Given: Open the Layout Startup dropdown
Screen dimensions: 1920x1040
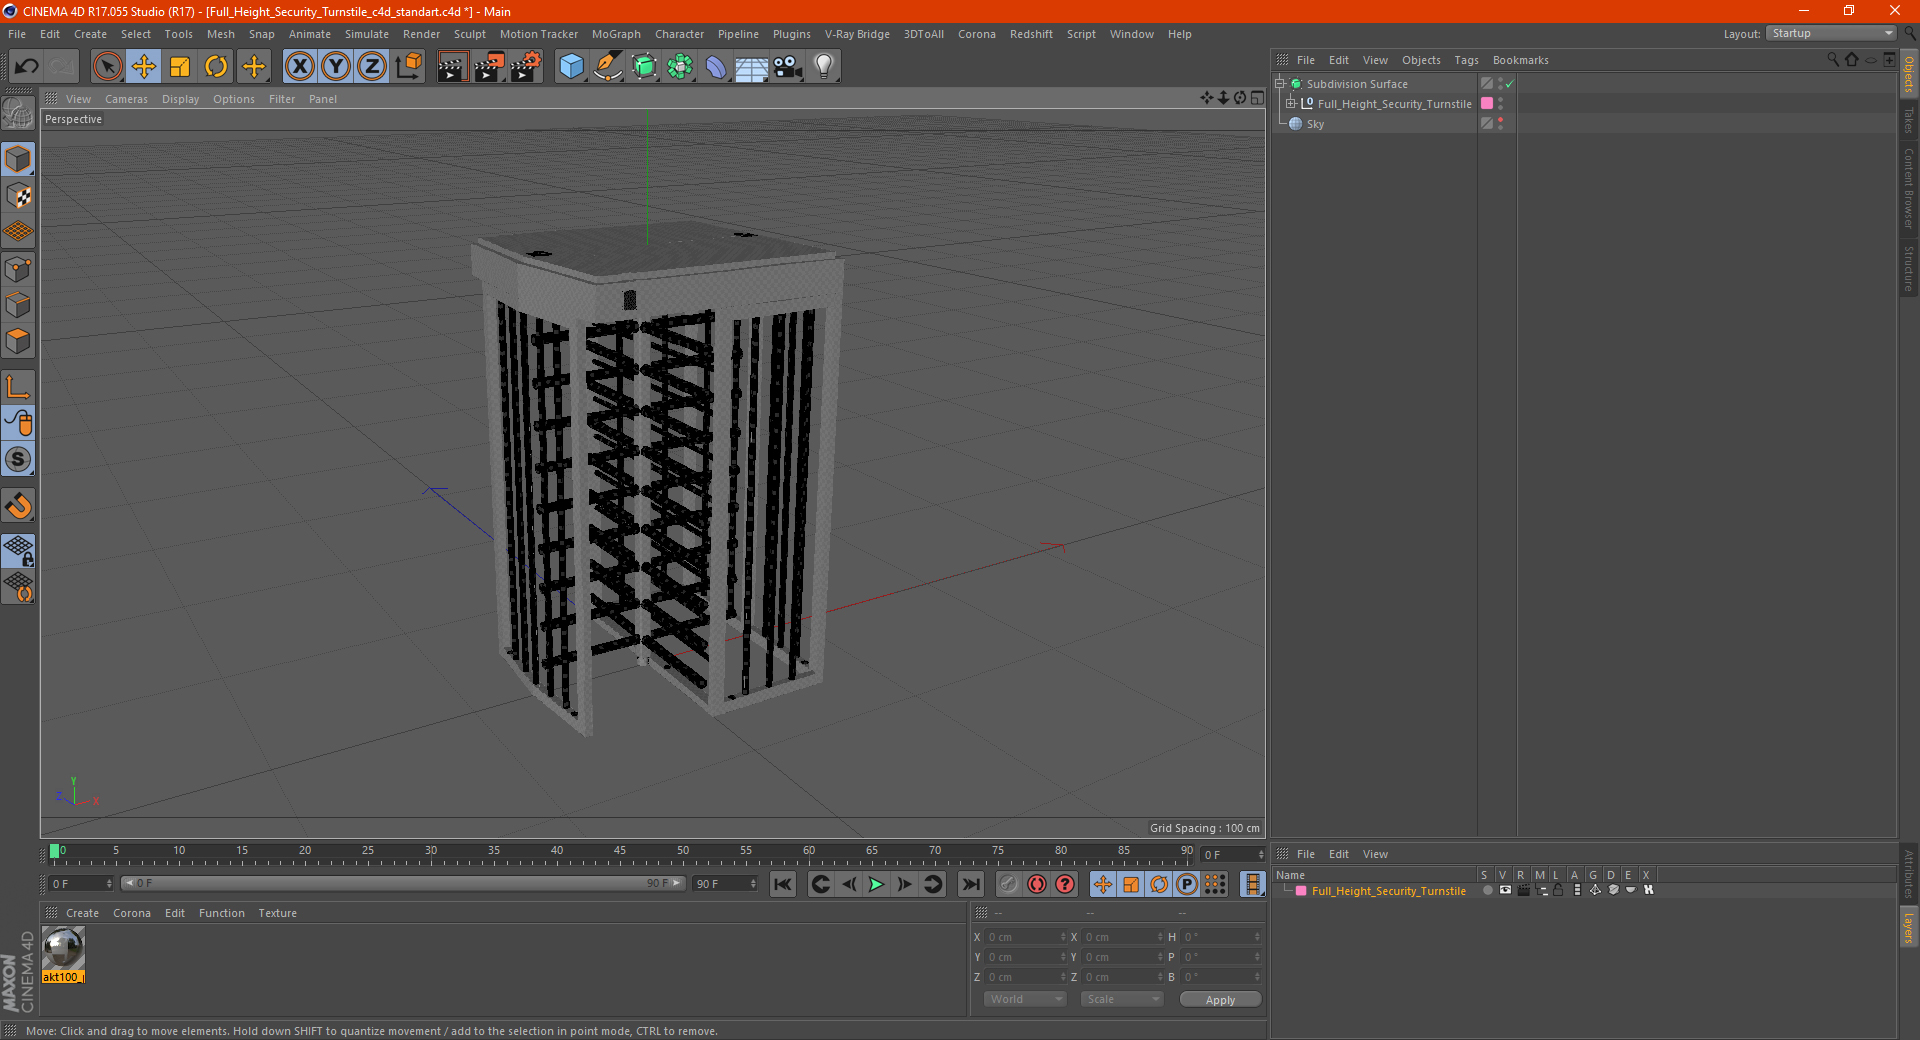Looking at the screenshot, I should tap(1831, 34).
